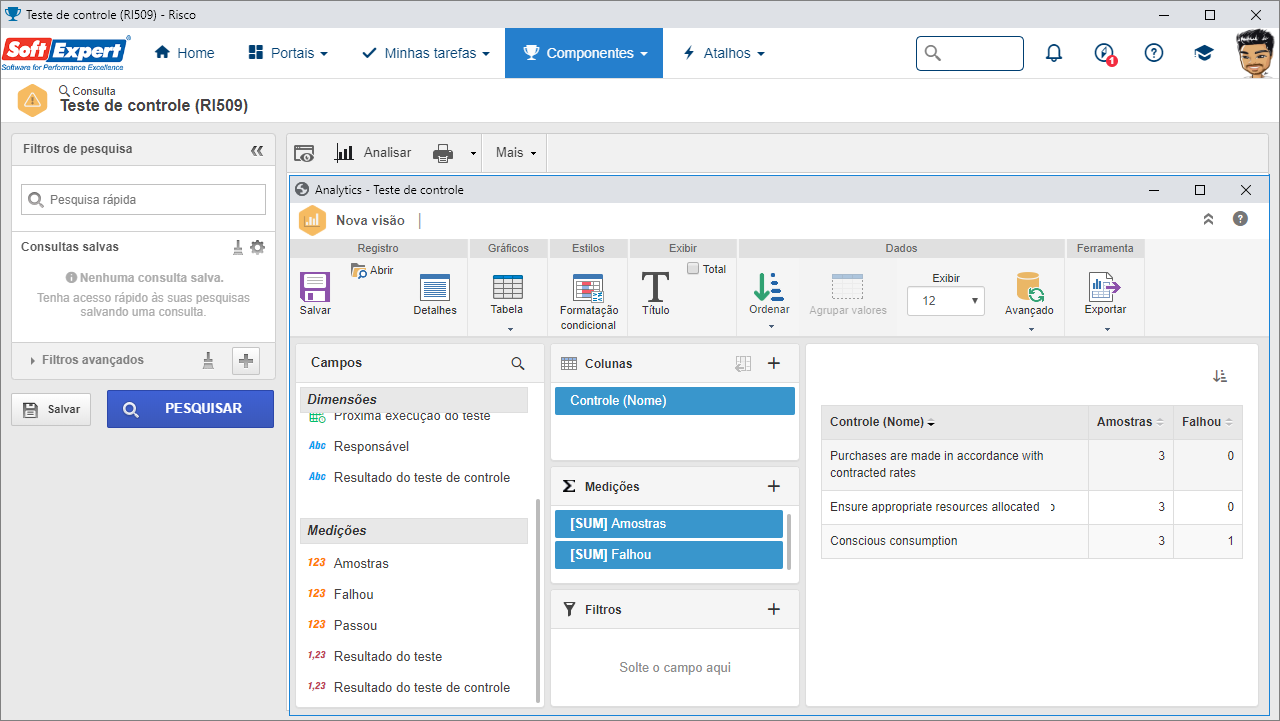This screenshot has width=1280, height=721.
Task: Open Analytics help icon
Action: click(1240, 218)
